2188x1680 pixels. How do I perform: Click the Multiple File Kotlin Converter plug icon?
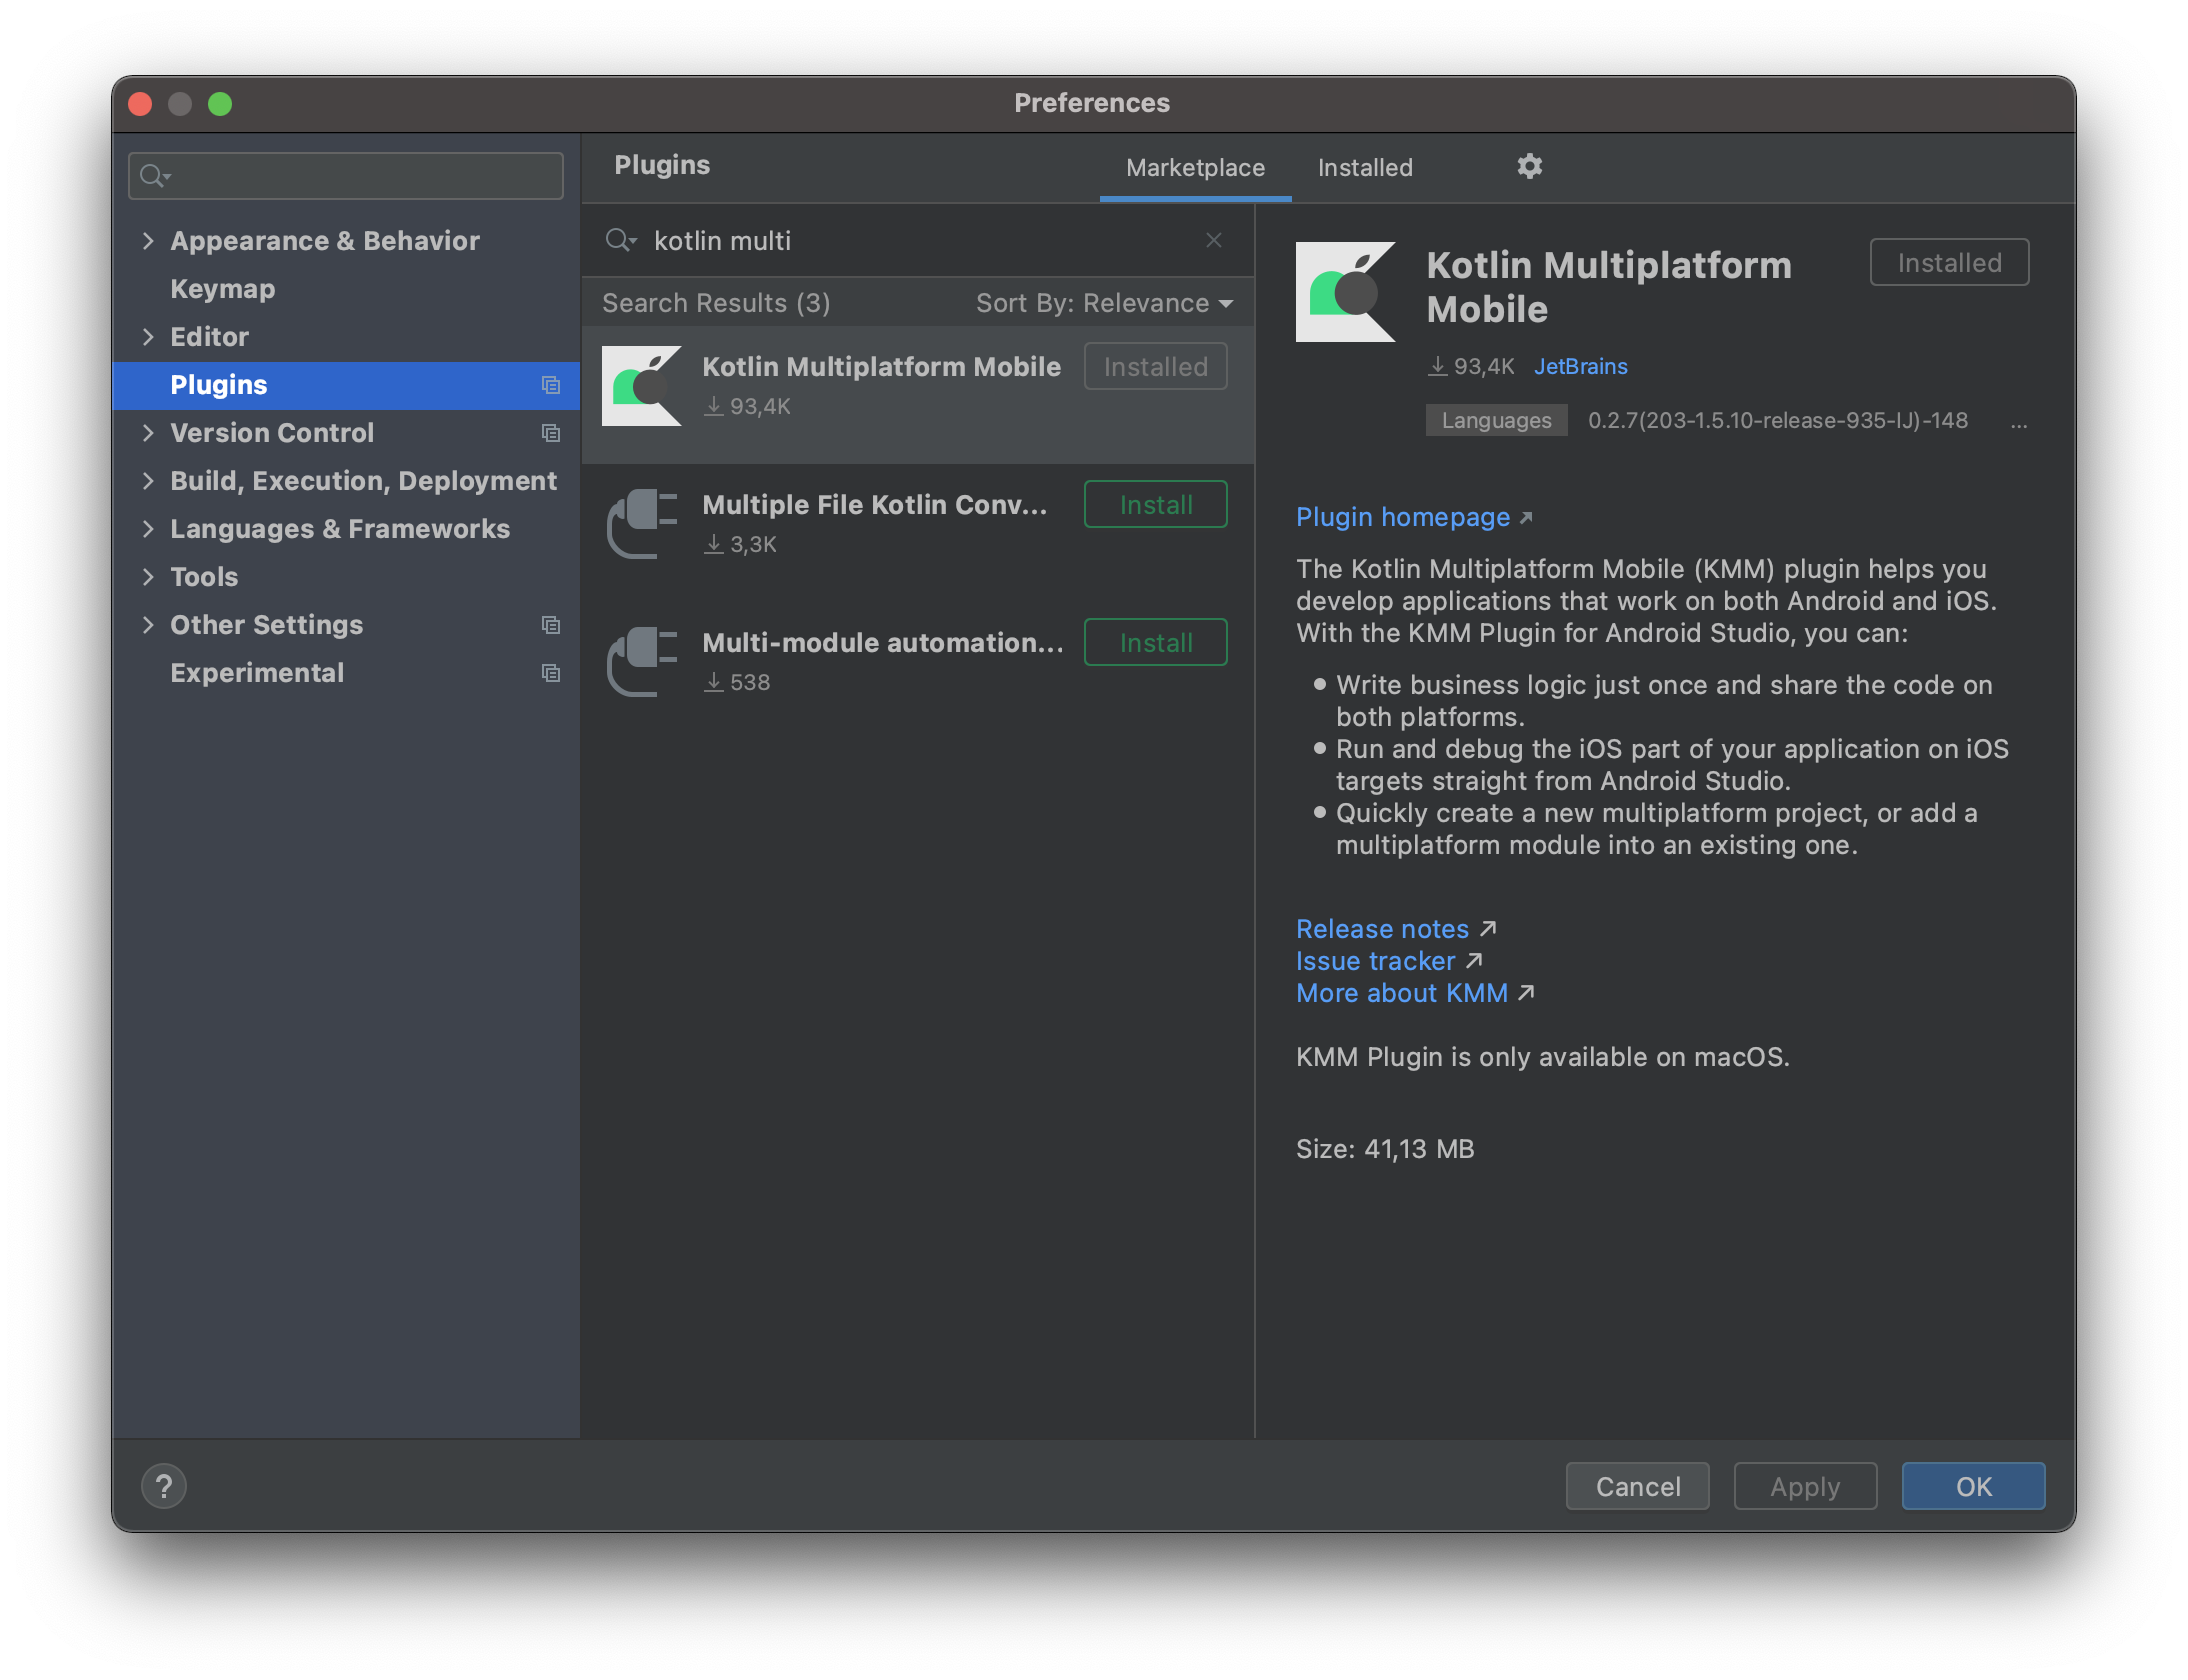point(642,524)
